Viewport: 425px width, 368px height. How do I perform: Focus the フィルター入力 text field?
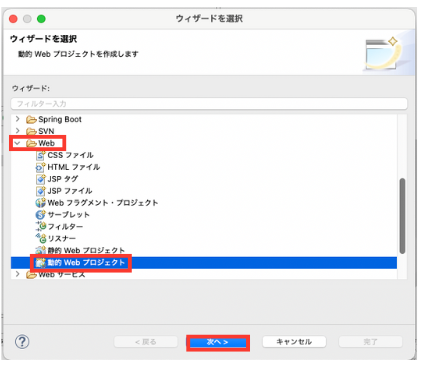point(209,104)
